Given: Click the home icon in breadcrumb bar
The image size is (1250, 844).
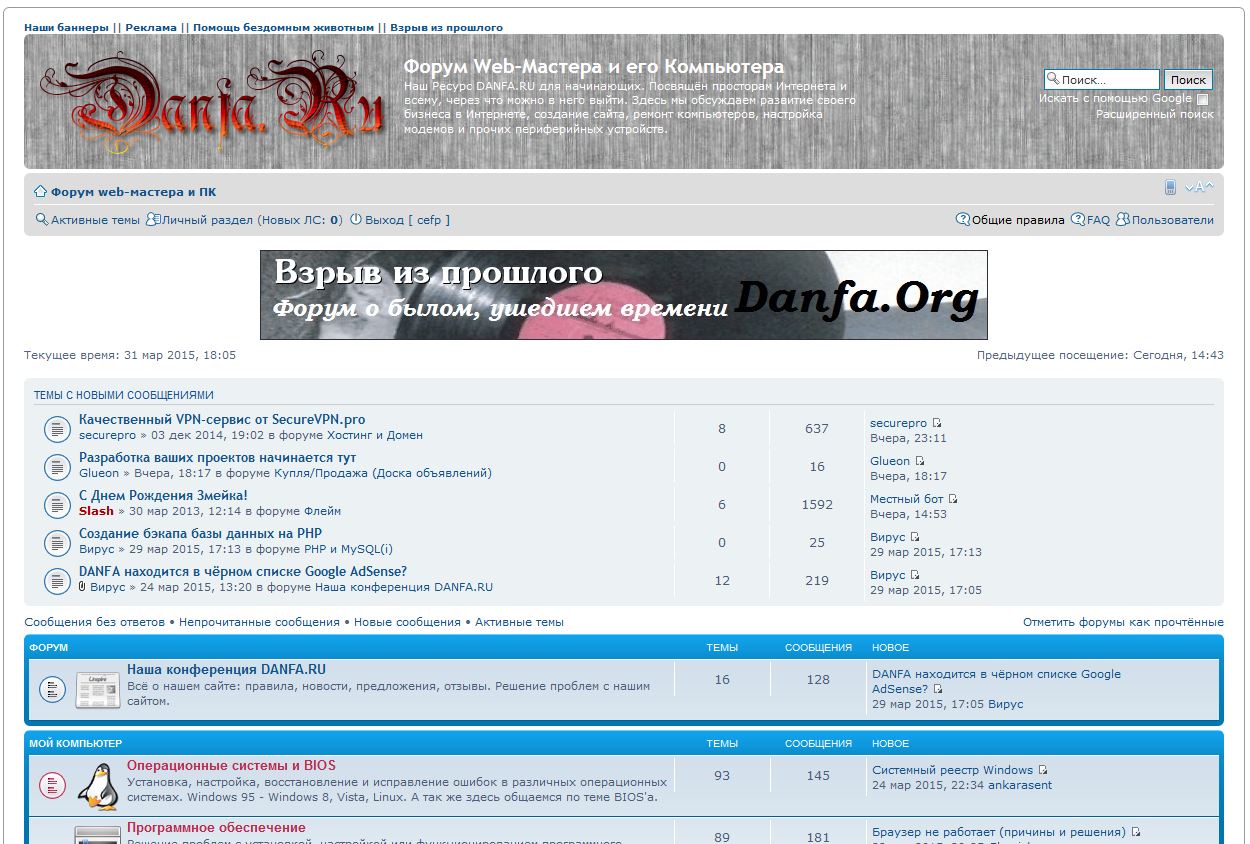Looking at the screenshot, I should (40, 192).
